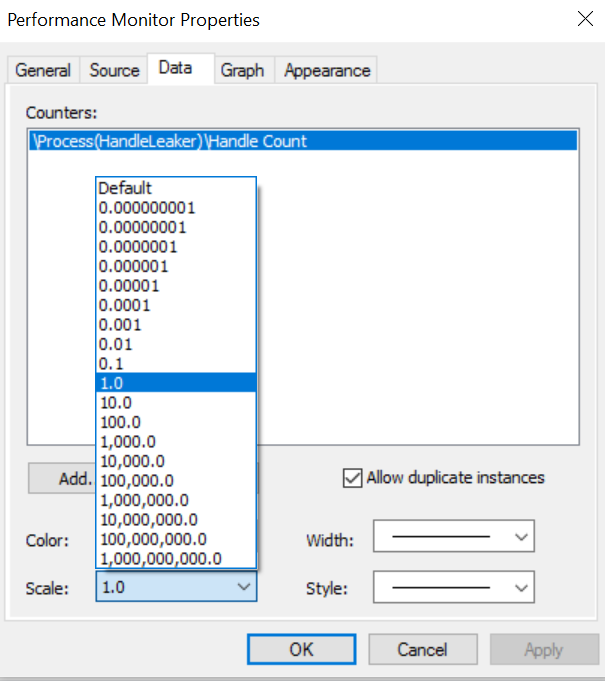Select scale 0.001 from the list
The image size is (605, 681).
click(120, 324)
